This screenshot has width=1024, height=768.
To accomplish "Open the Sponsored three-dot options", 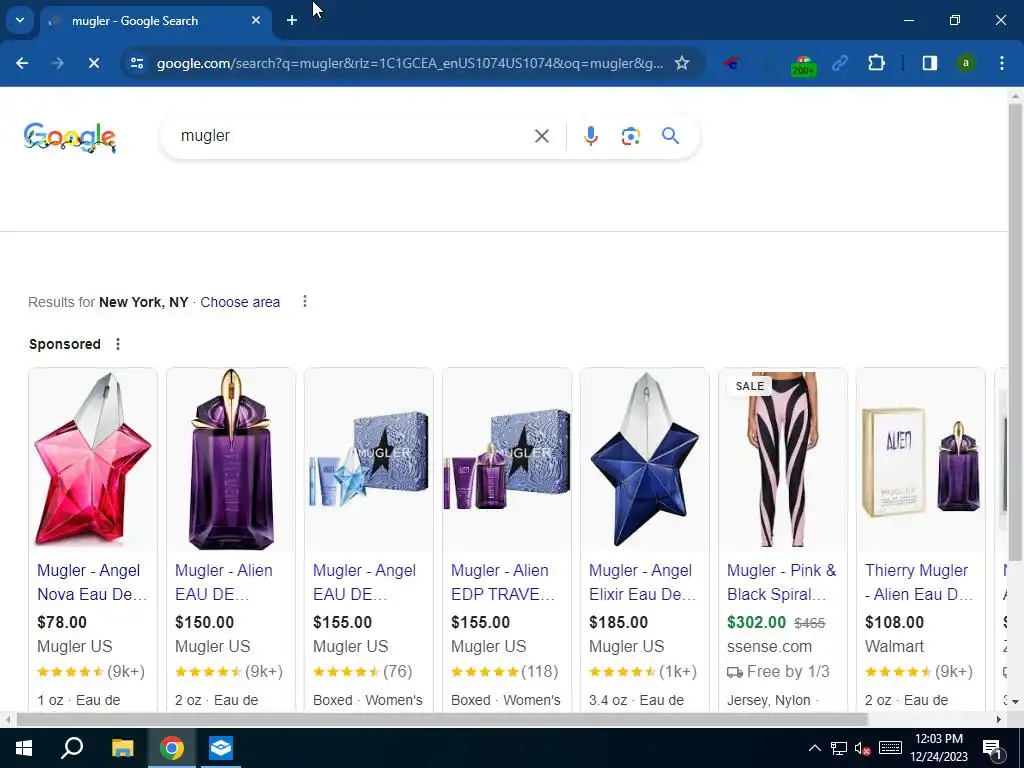I will 118,344.
